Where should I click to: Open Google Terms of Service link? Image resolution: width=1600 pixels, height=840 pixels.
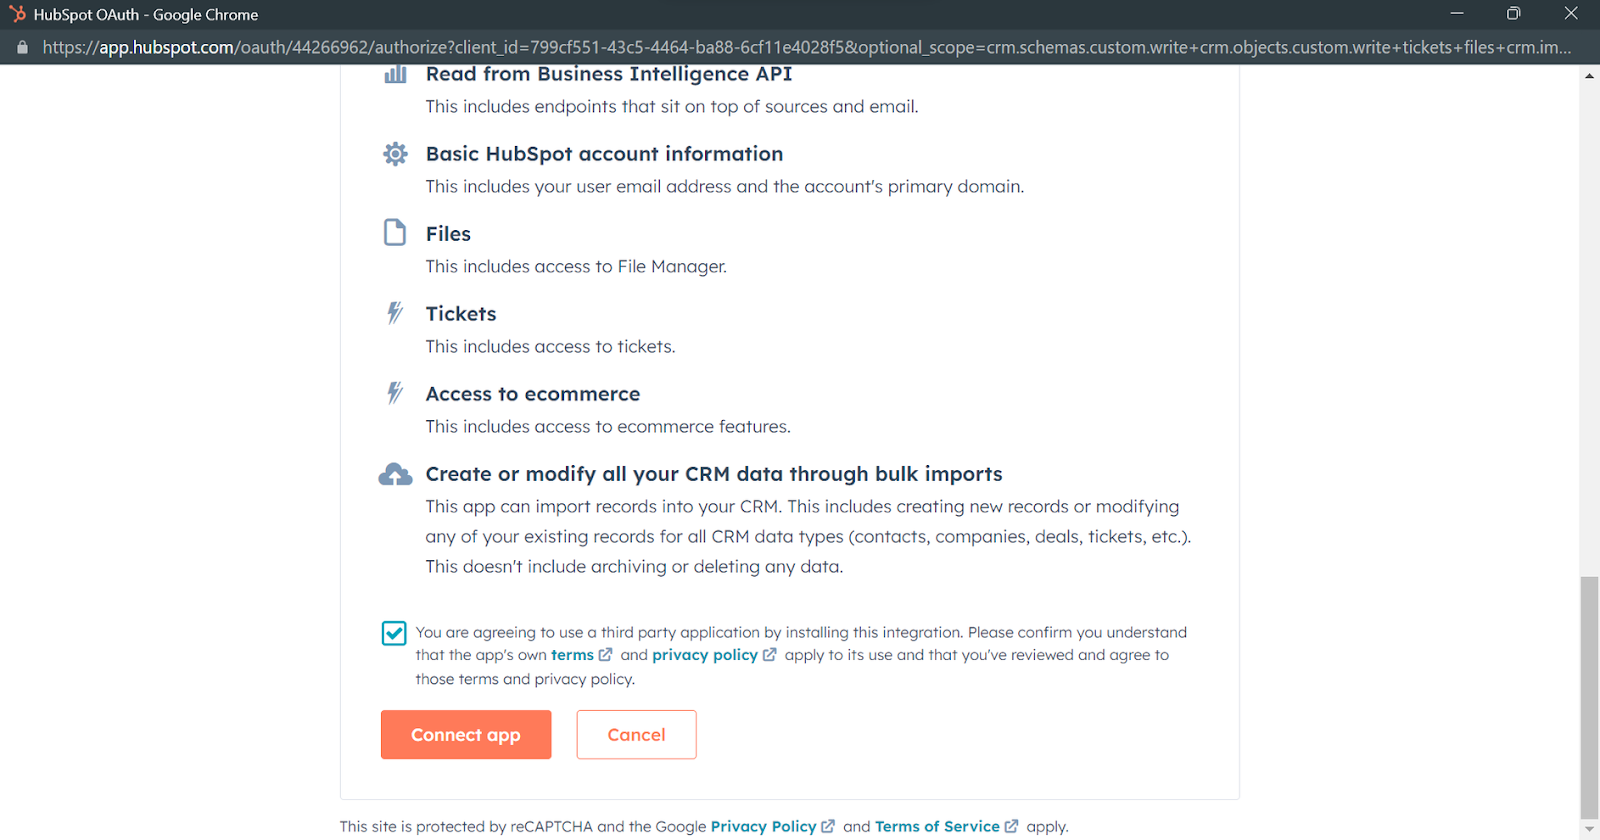coord(937,826)
